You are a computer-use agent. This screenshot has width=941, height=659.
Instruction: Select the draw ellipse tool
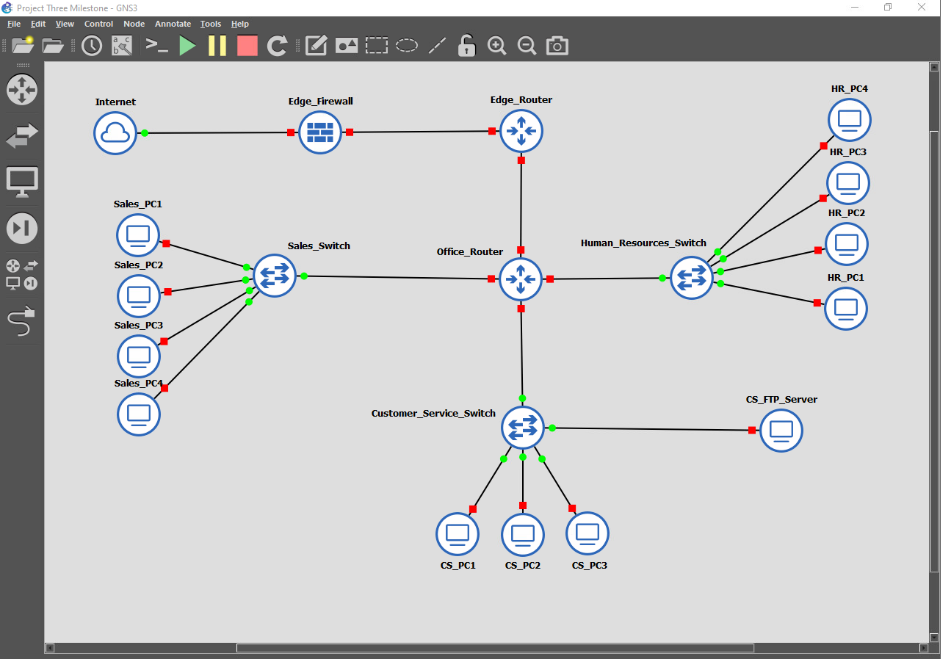(x=406, y=45)
